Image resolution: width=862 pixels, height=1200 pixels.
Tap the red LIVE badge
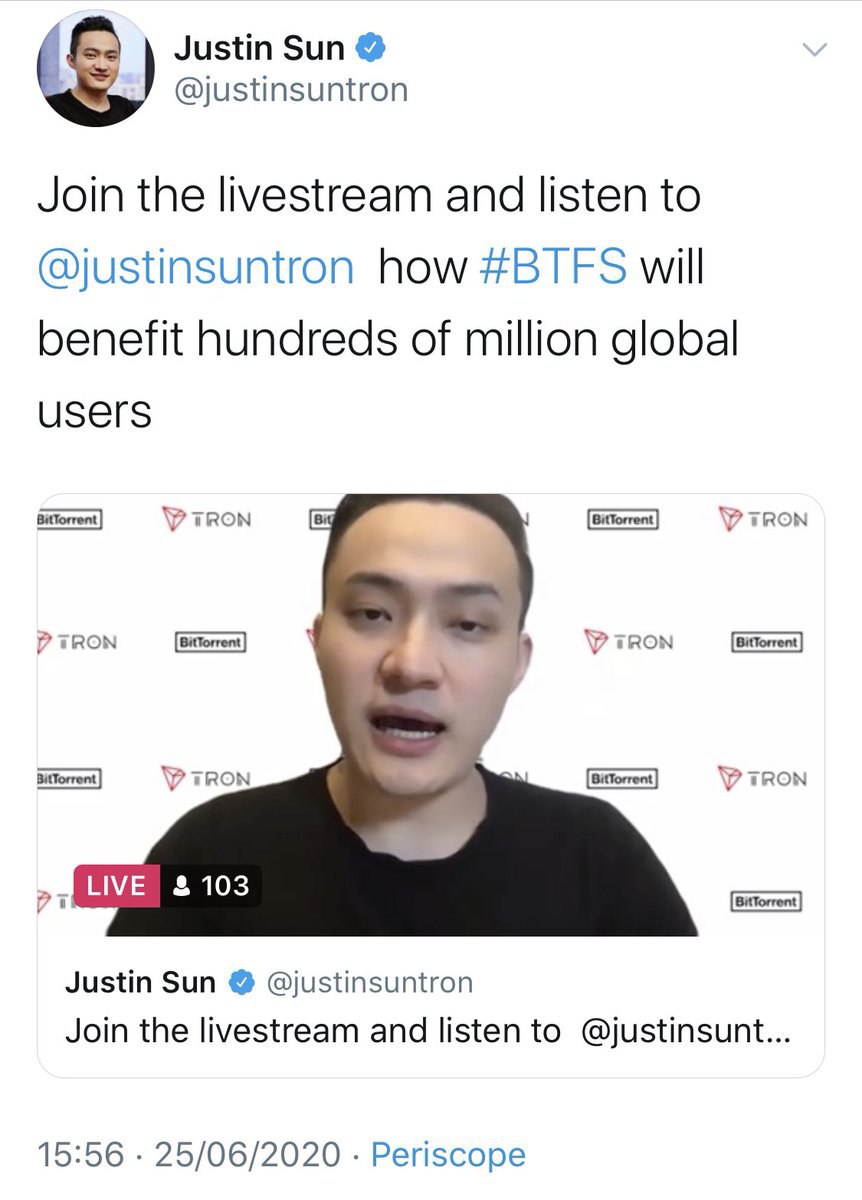tap(117, 886)
